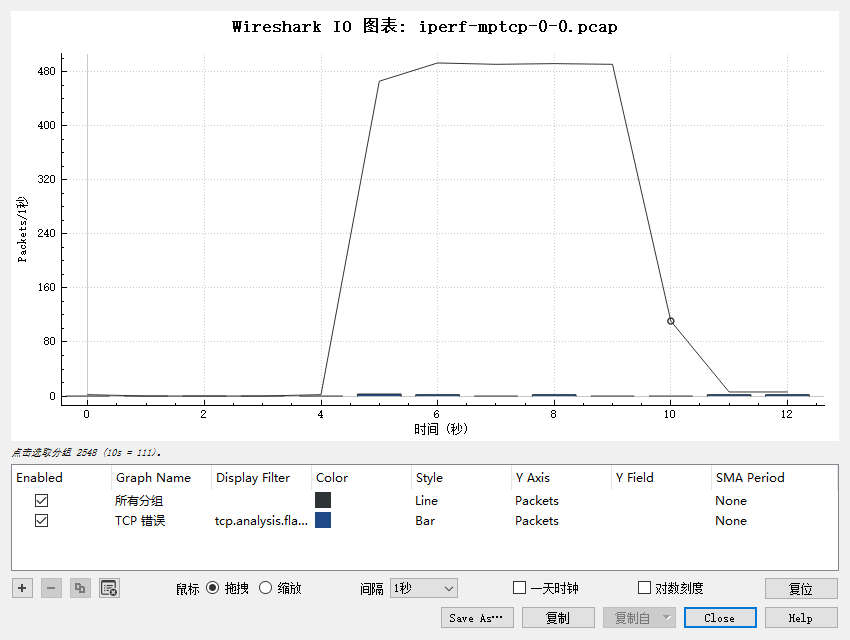The image size is (850, 640).
Task: Clear all graphs icon button
Action: (110, 588)
